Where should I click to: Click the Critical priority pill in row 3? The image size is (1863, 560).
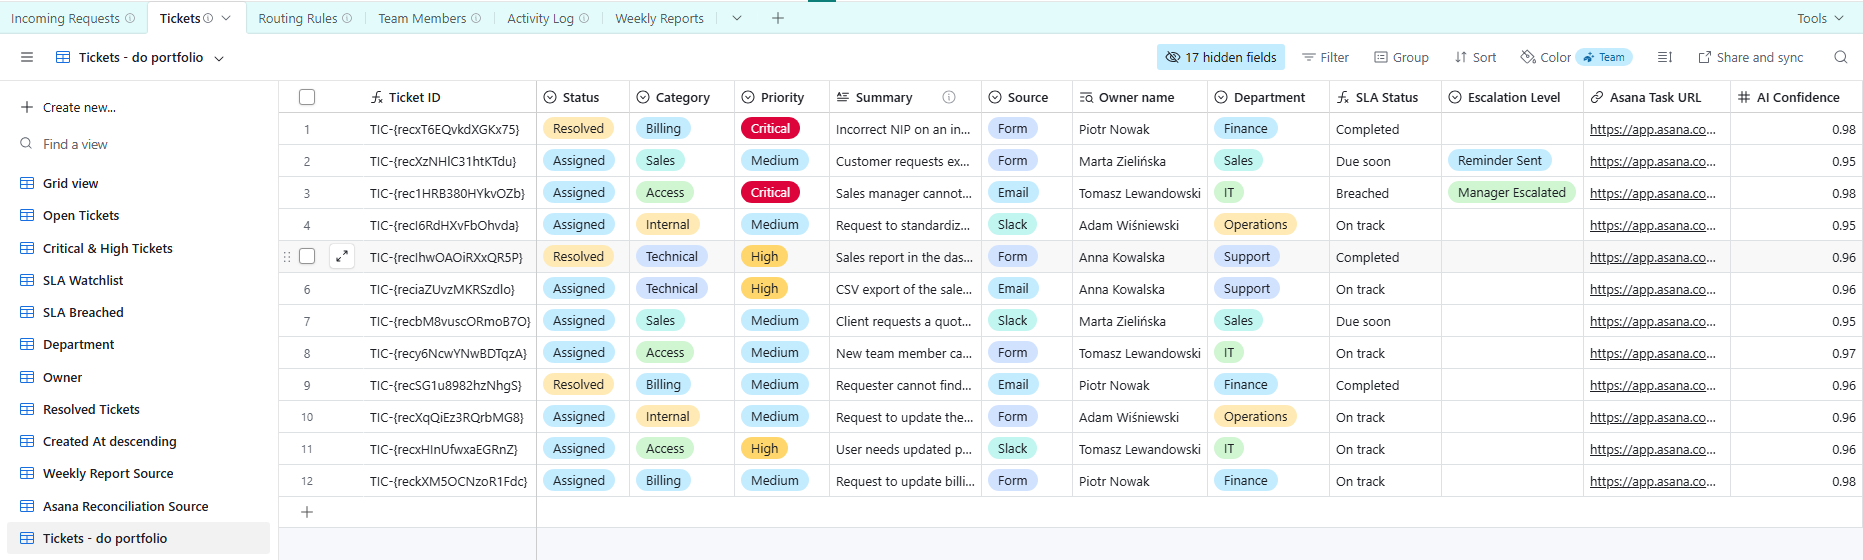coord(770,193)
